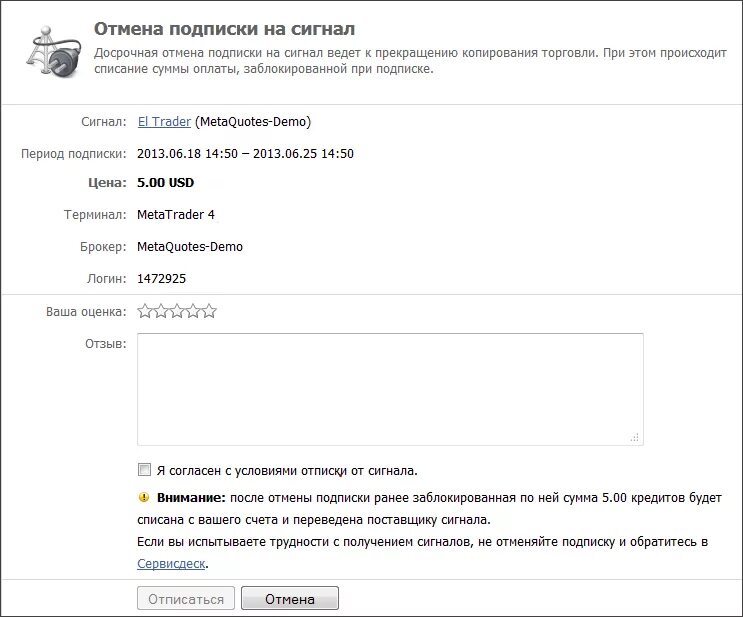The height and width of the screenshot is (617, 743).
Task: Rate signal with the first star
Action: (145, 311)
